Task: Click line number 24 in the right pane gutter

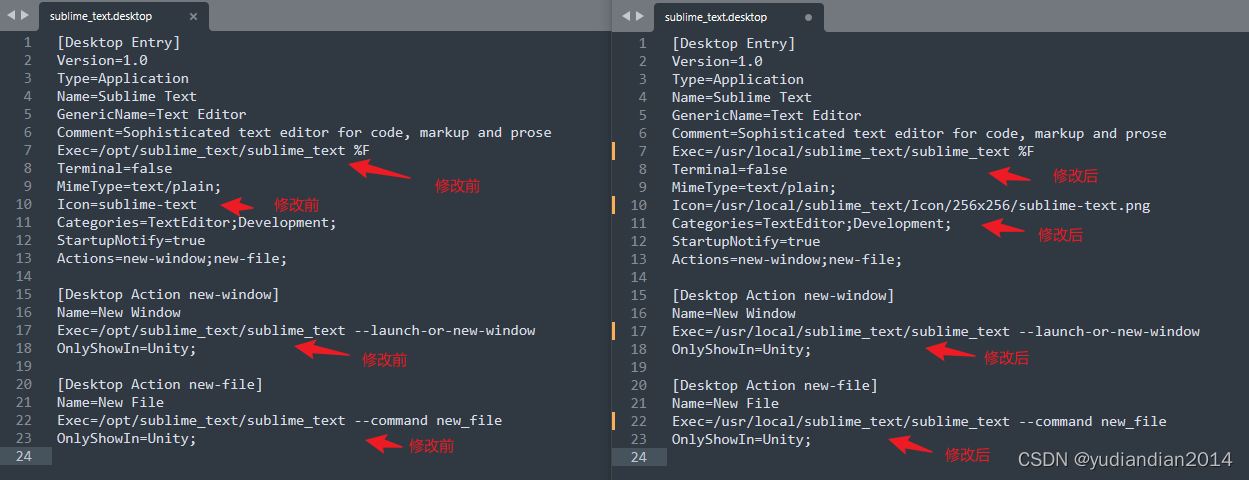Action: click(639, 457)
